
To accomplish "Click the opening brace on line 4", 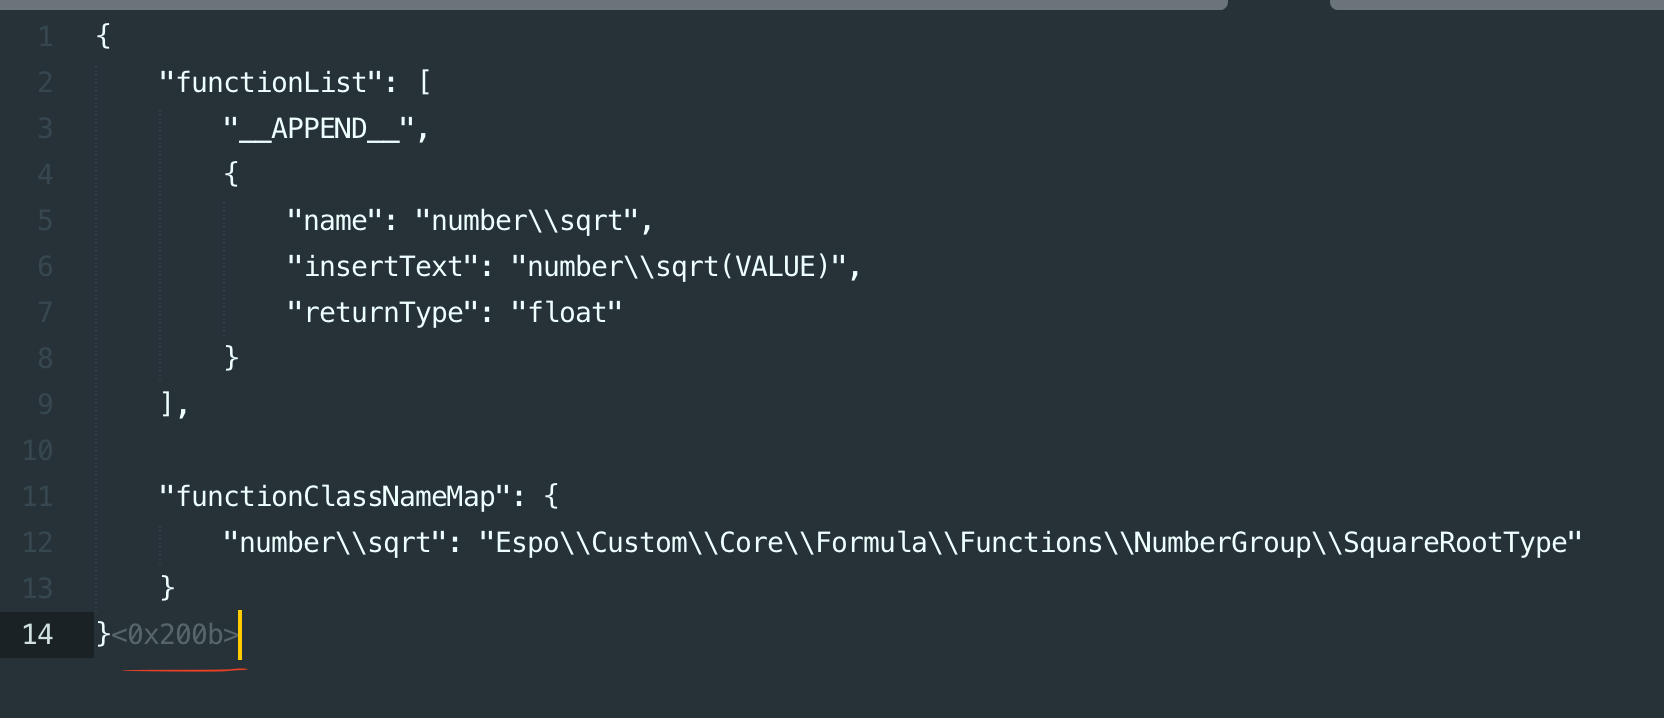I will pos(231,174).
